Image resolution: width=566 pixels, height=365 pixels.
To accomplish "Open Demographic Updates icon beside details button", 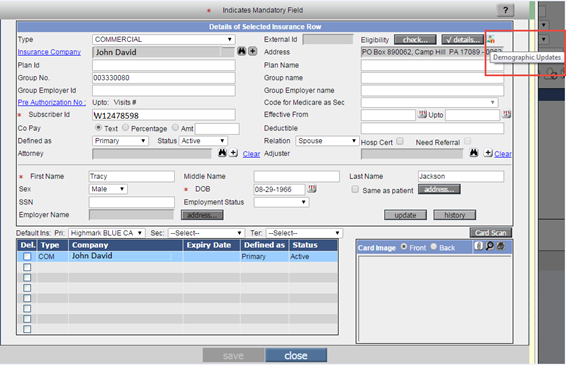I will (x=491, y=39).
